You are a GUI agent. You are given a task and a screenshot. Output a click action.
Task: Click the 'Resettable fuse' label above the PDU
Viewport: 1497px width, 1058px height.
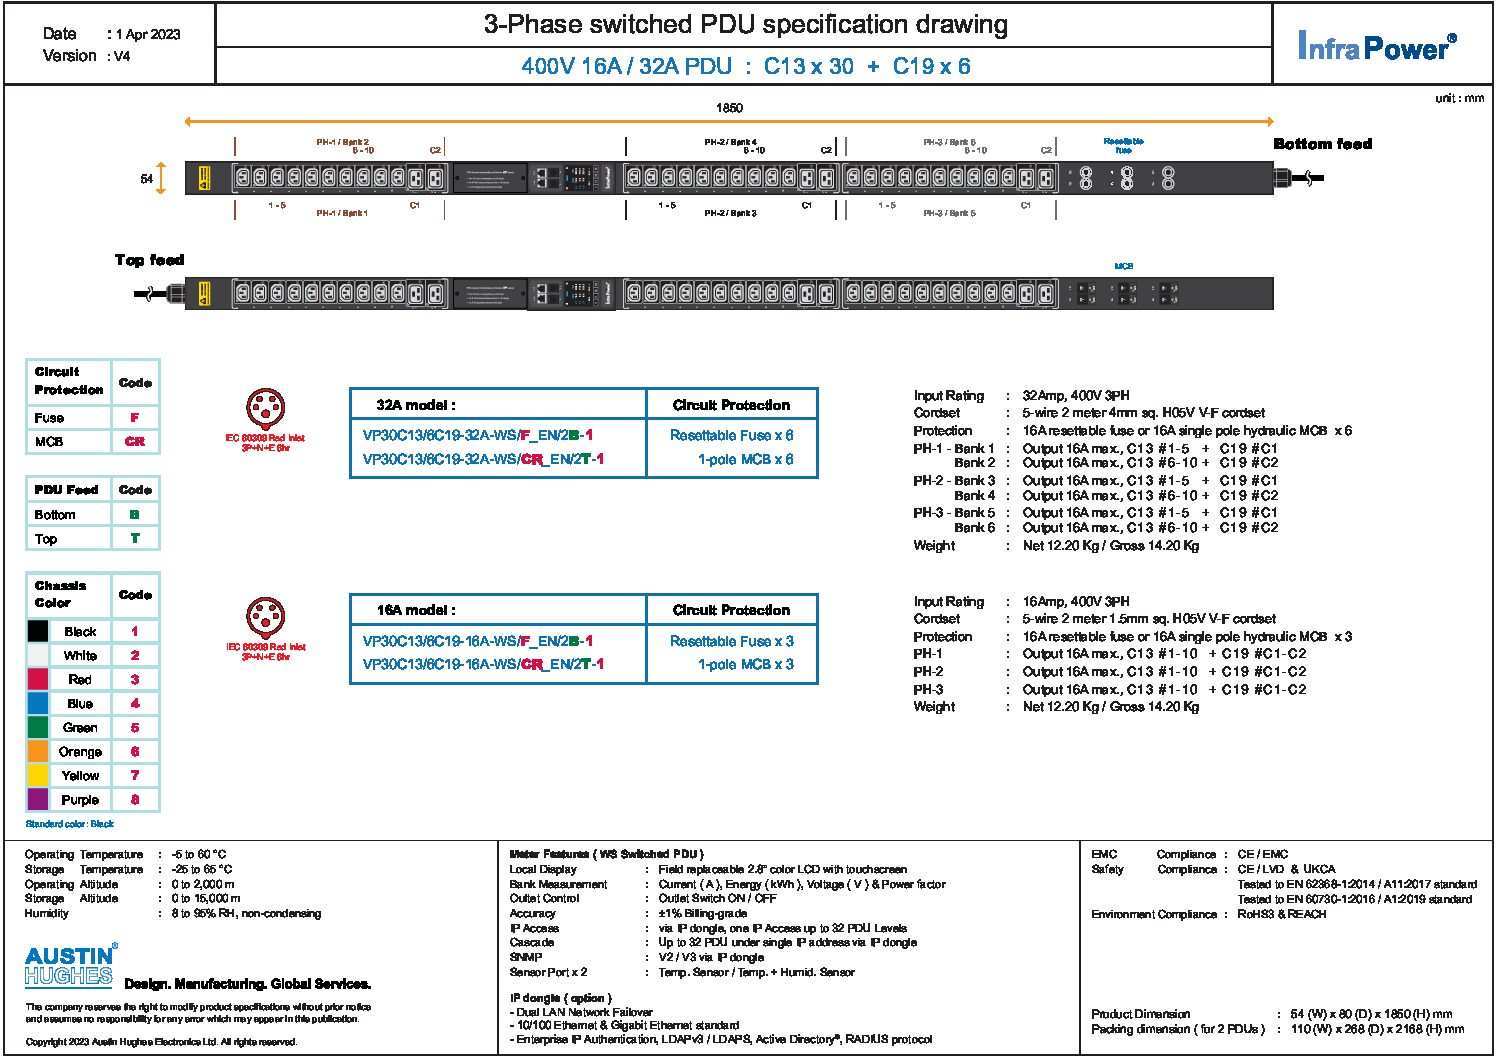(1124, 146)
